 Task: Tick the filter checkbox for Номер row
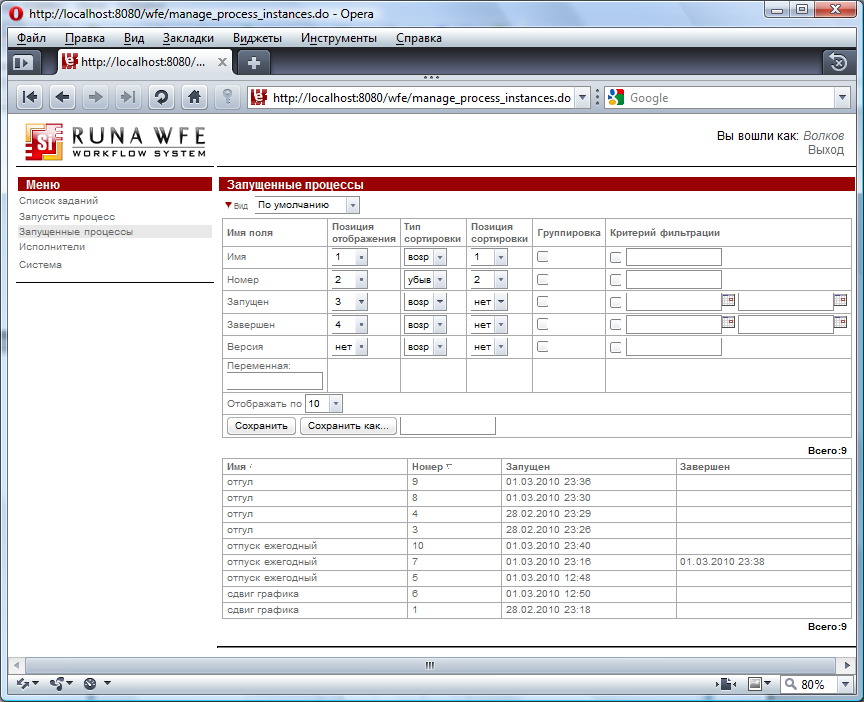click(x=616, y=280)
